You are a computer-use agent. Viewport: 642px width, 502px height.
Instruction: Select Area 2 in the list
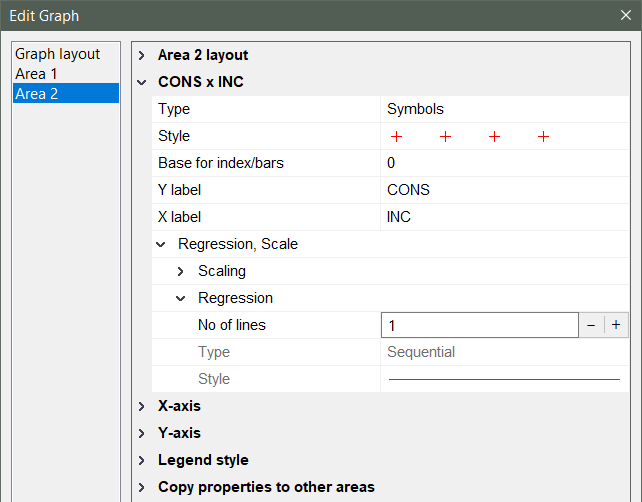[x=37, y=94]
